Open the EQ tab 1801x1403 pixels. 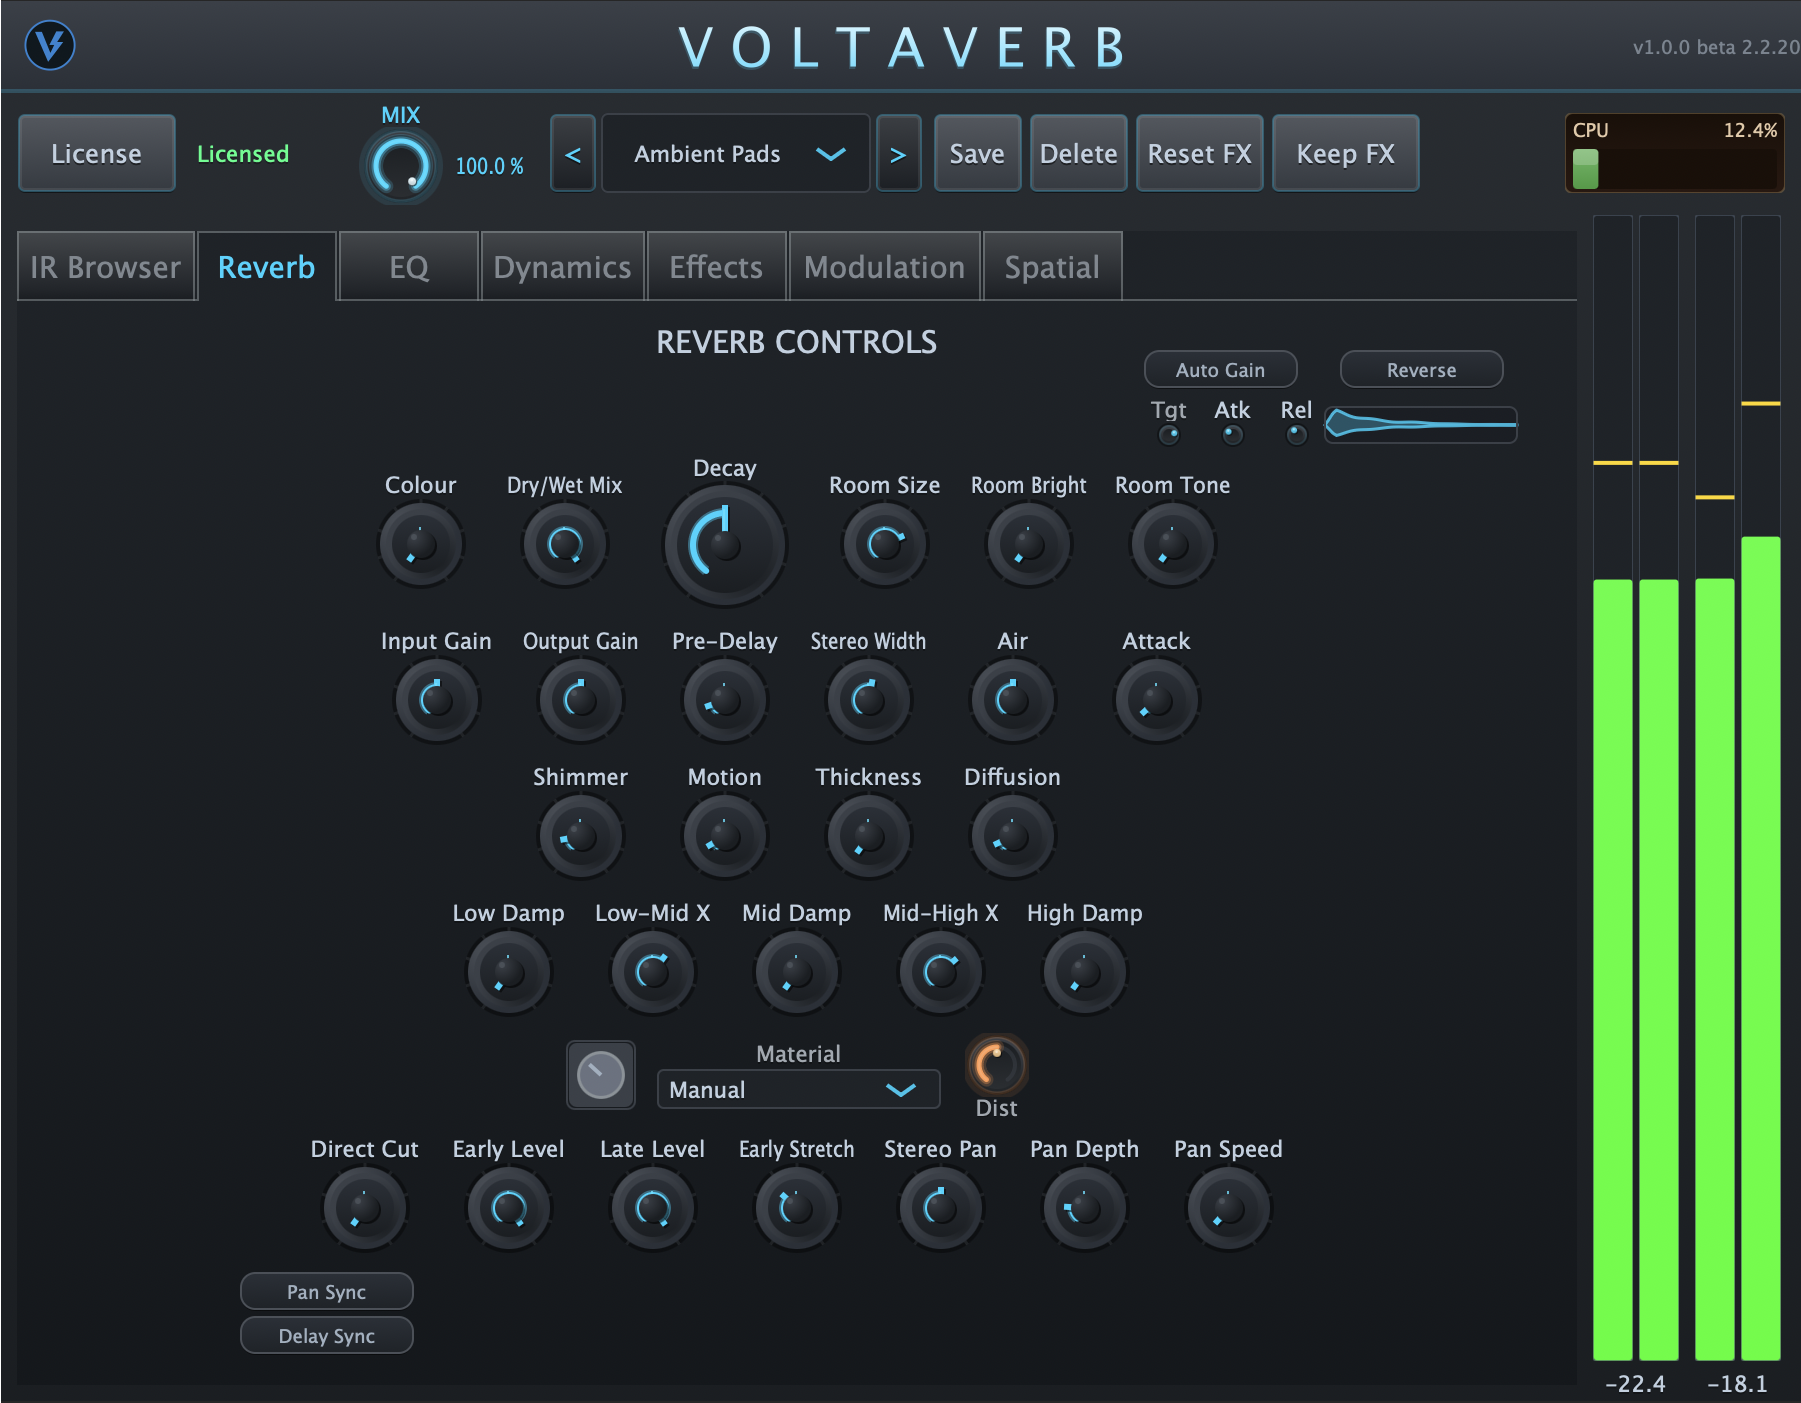409,267
